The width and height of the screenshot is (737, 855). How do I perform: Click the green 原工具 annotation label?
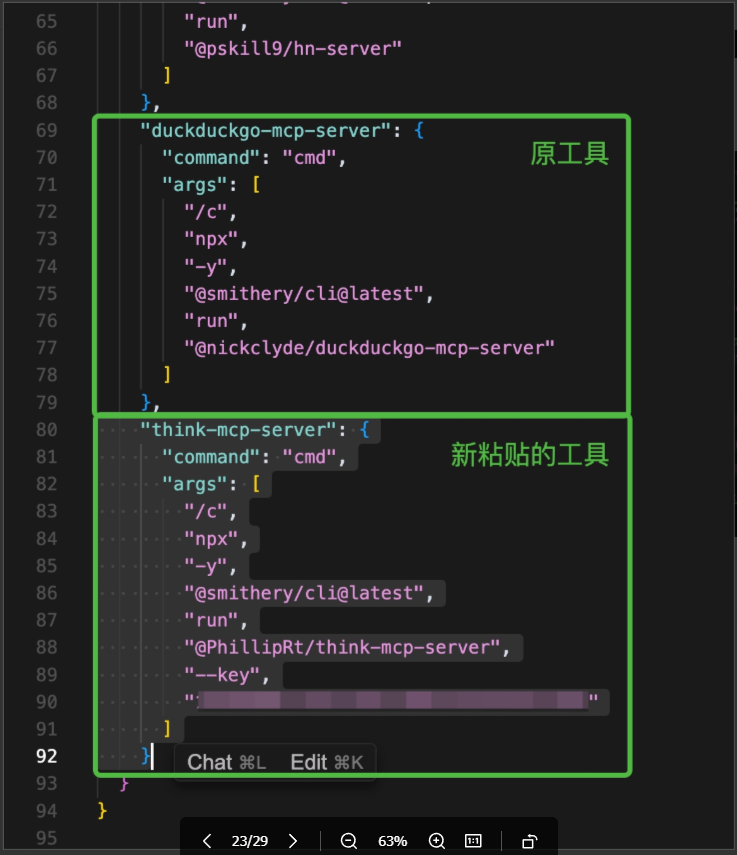(x=569, y=155)
